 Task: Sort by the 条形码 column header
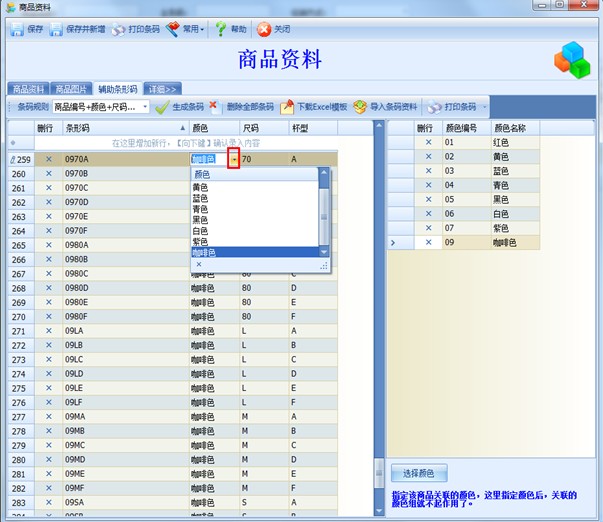pos(126,128)
